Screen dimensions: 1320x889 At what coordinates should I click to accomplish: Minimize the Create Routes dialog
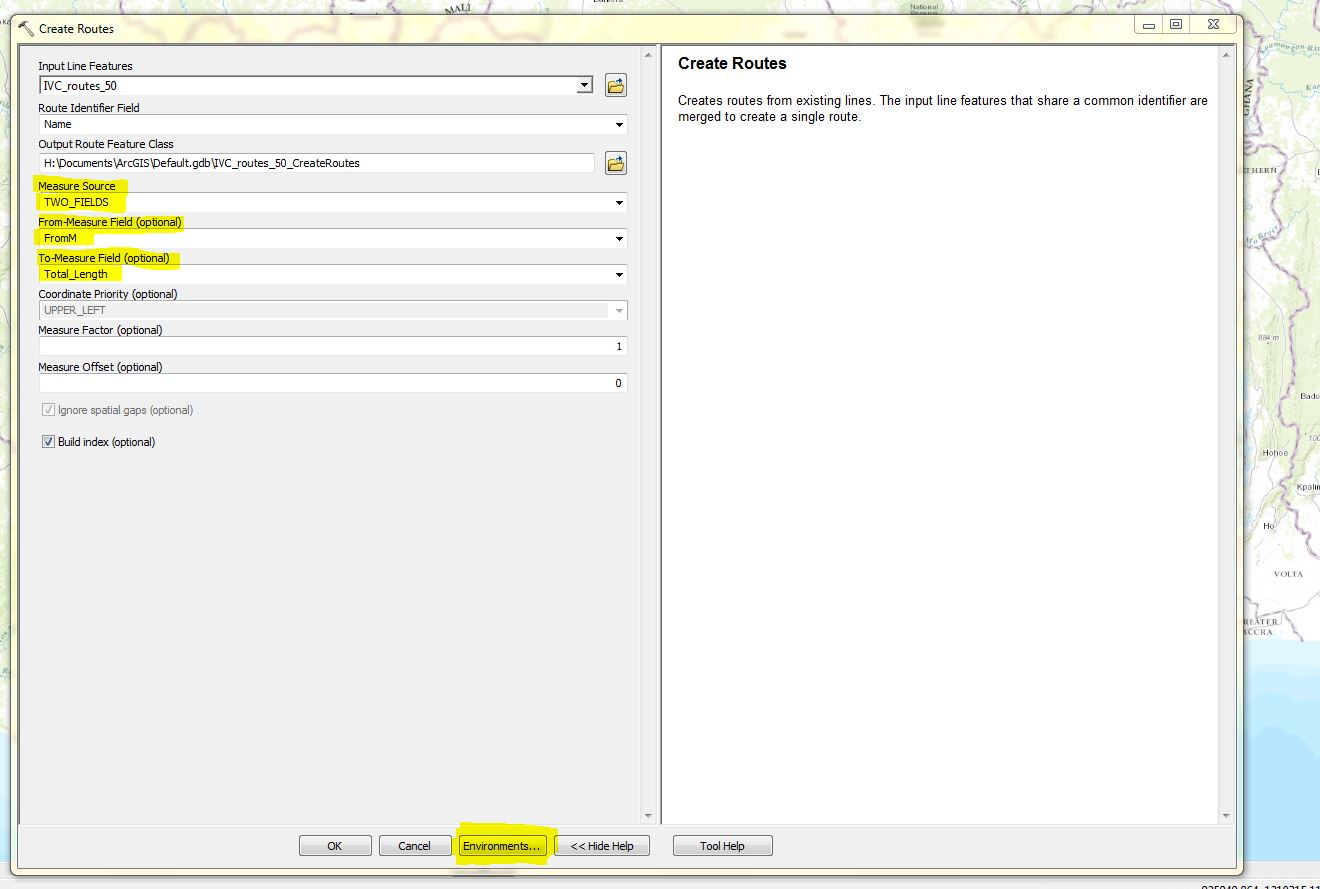pos(1149,25)
